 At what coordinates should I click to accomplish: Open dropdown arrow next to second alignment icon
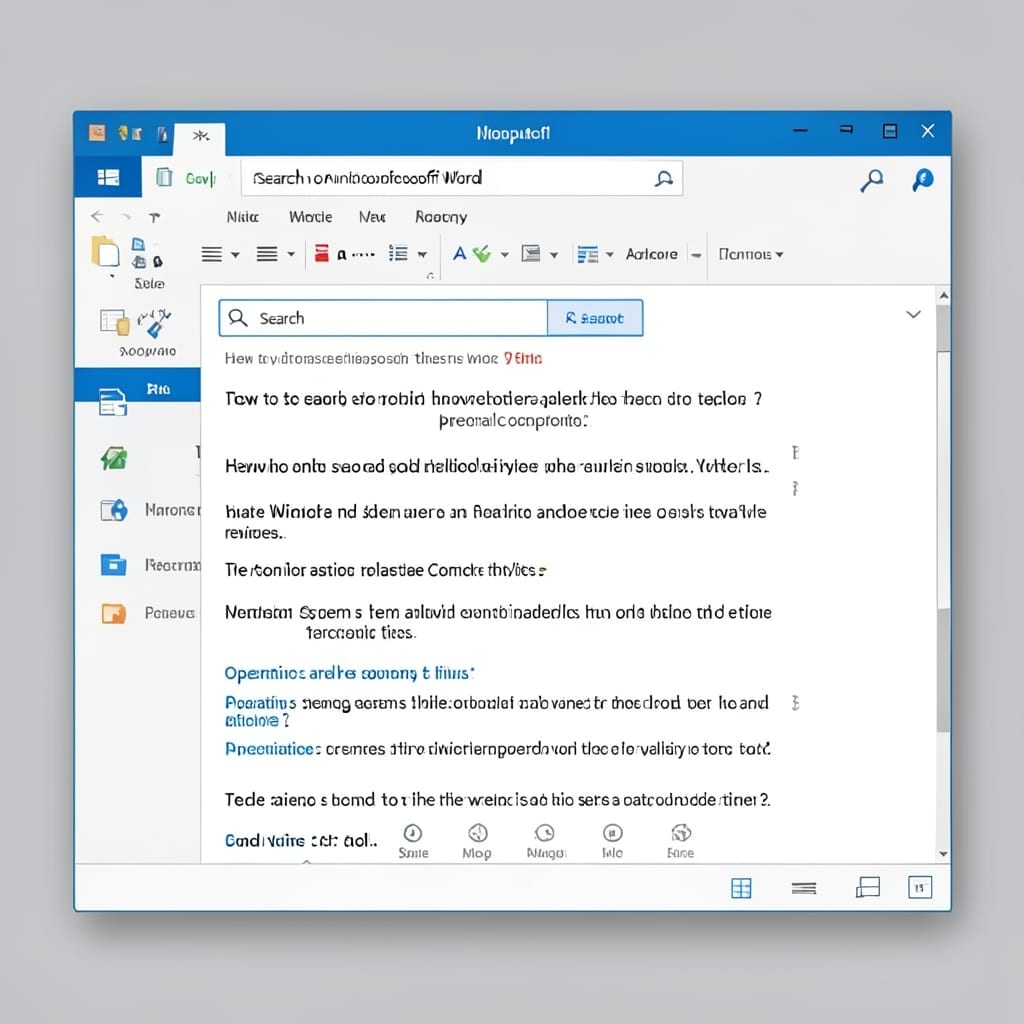291,255
